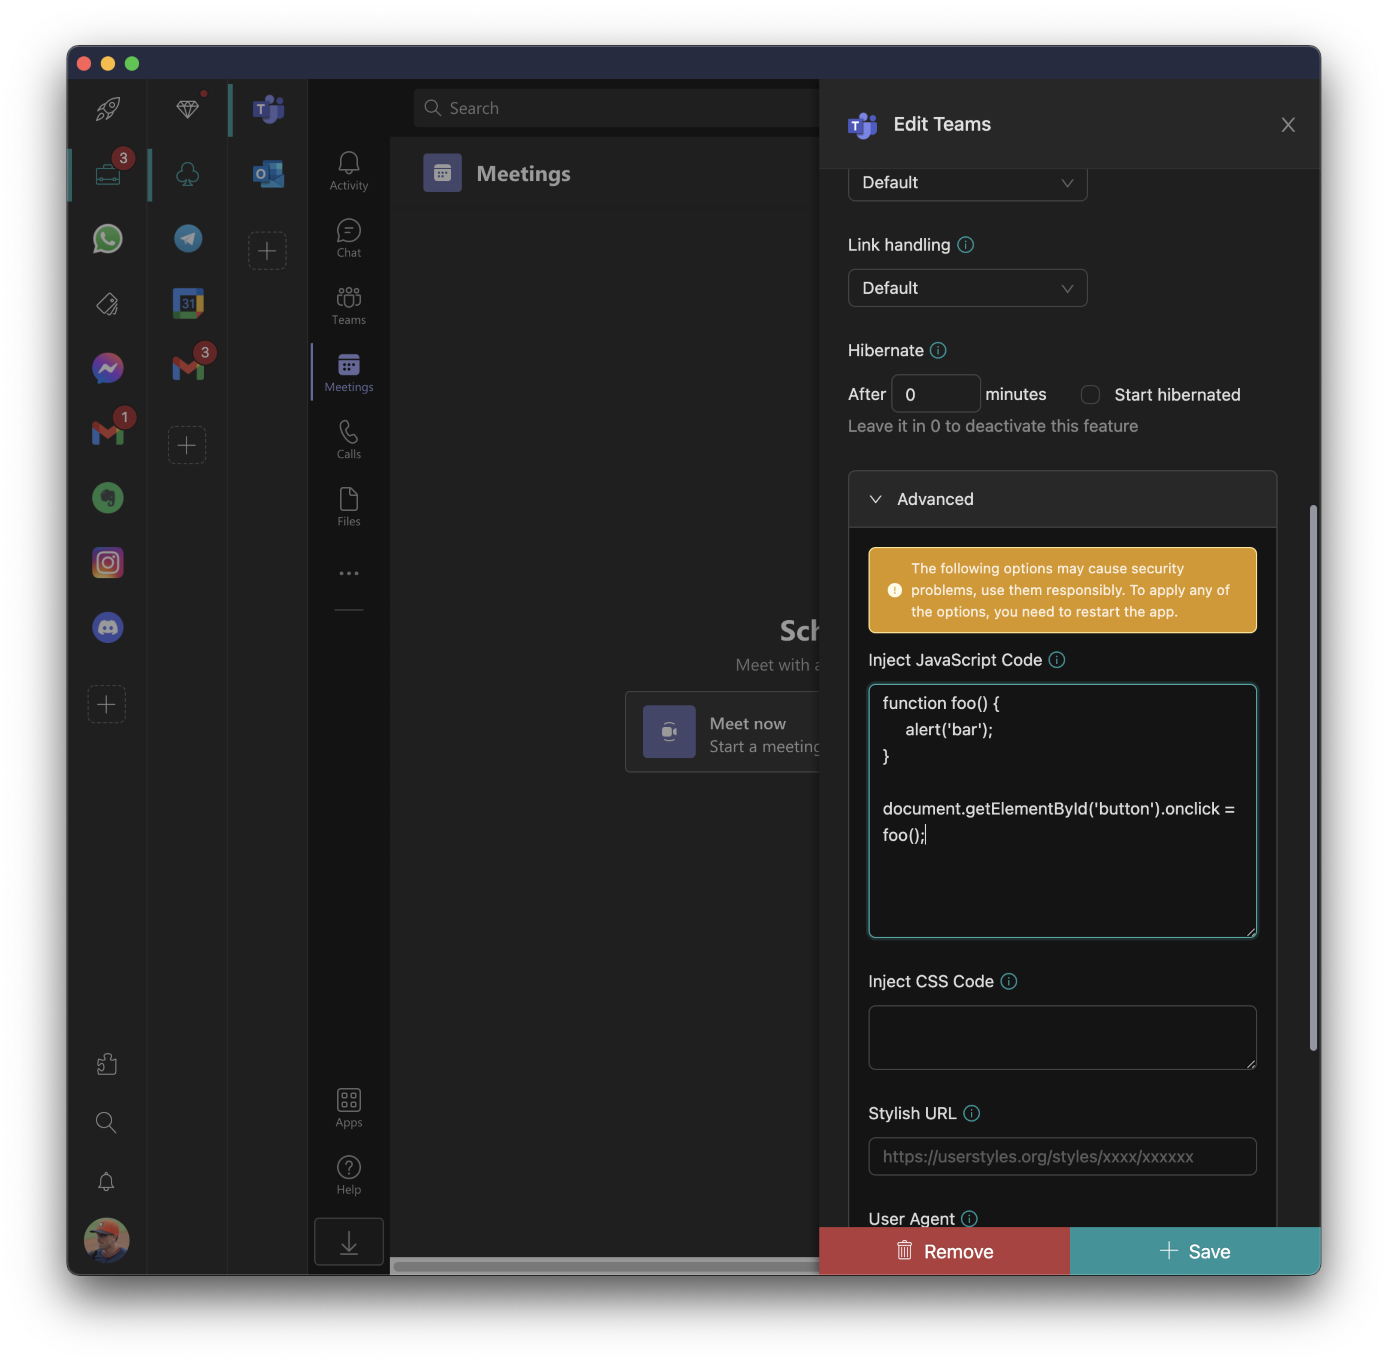The height and width of the screenshot is (1364, 1388).
Task: Click the horizontal scrollbar under the Teams view
Action: tap(606, 1266)
